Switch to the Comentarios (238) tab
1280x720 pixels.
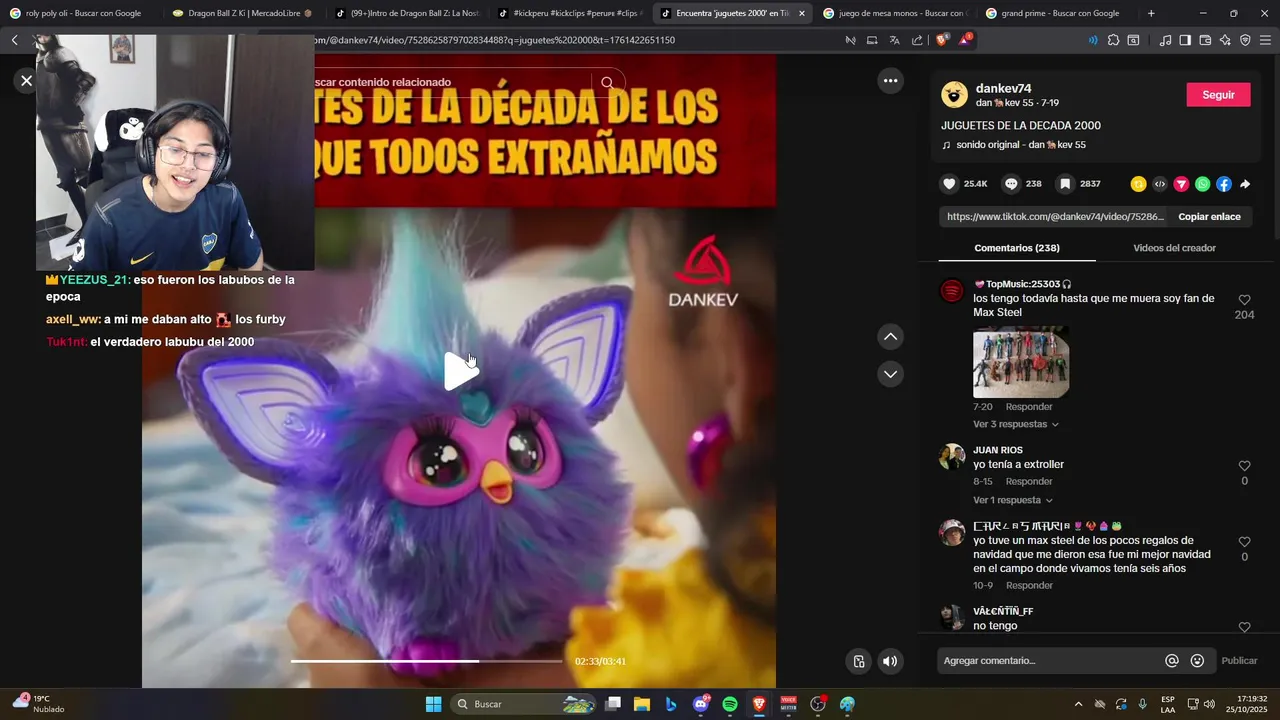(1017, 248)
